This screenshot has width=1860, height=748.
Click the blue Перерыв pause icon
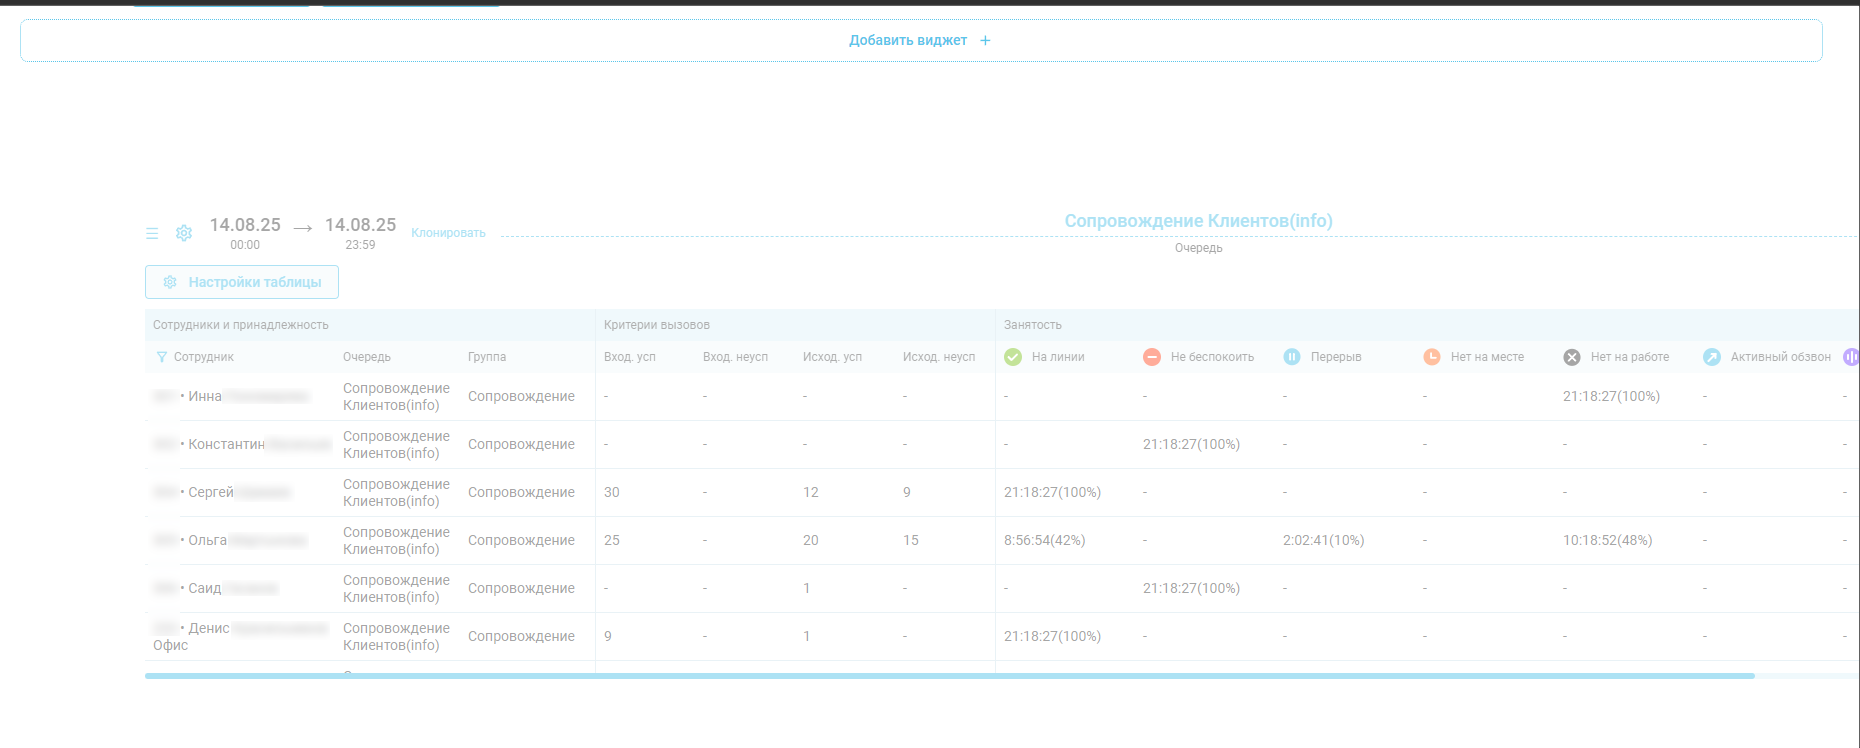1292,357
